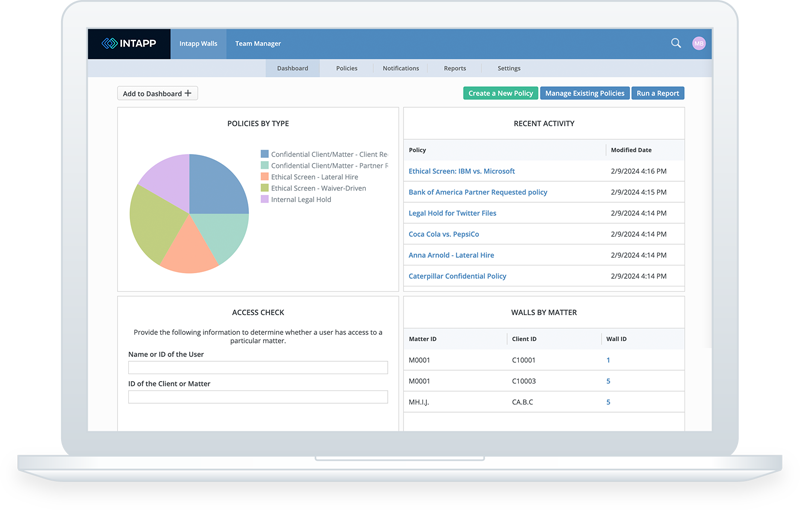Click the Wall ID column header
Image resolution: width=800 pixels, height=510 pixels.
coord(616,339)
